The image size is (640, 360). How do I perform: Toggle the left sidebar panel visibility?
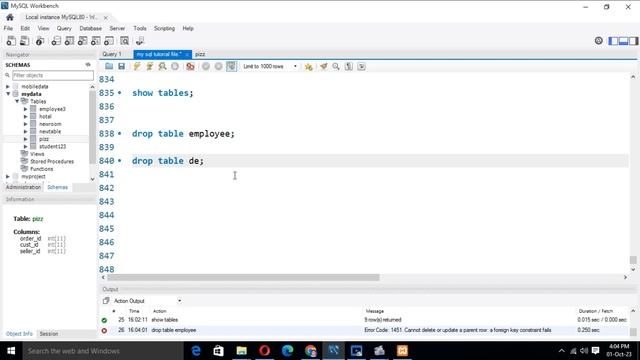pos(613,41)
